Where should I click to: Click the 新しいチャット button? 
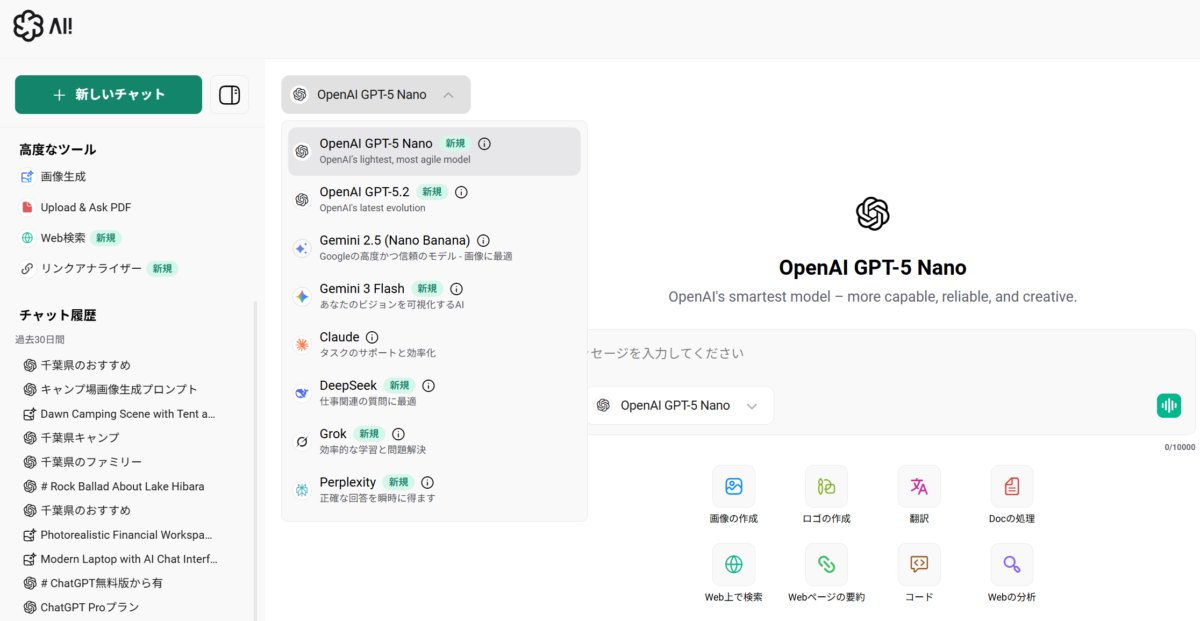108,95
